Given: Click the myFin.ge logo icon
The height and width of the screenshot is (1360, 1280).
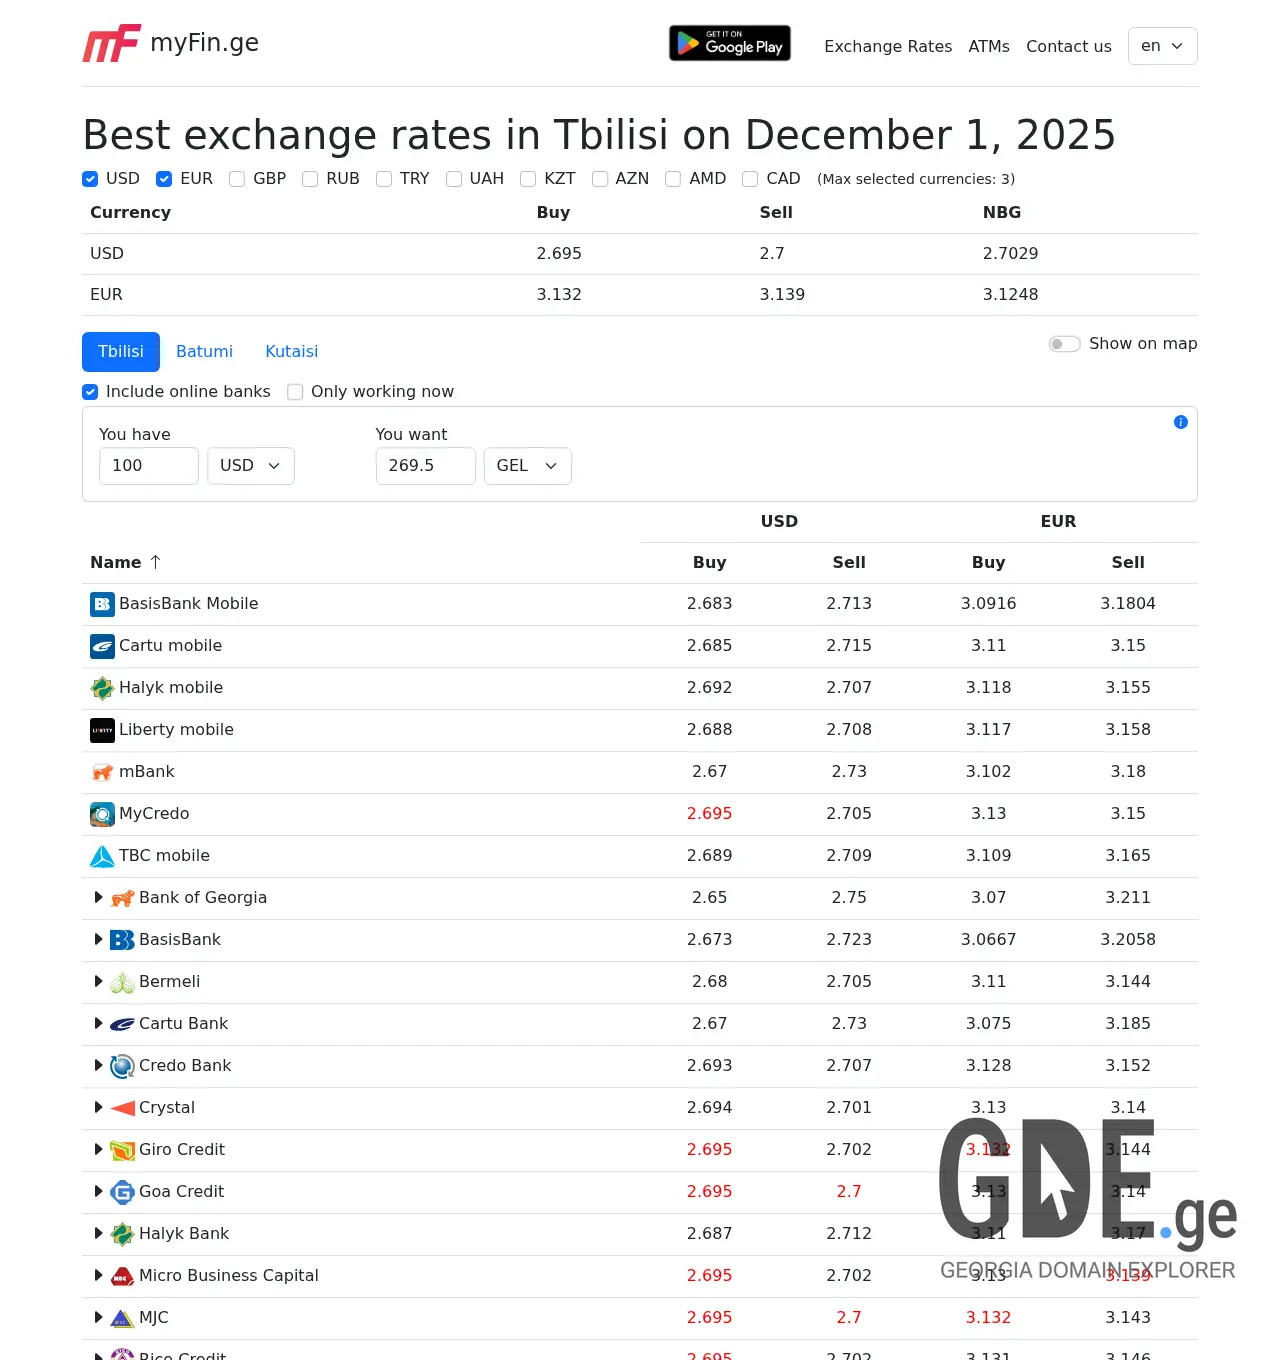Looking at the screenshot, I should 111,43.
